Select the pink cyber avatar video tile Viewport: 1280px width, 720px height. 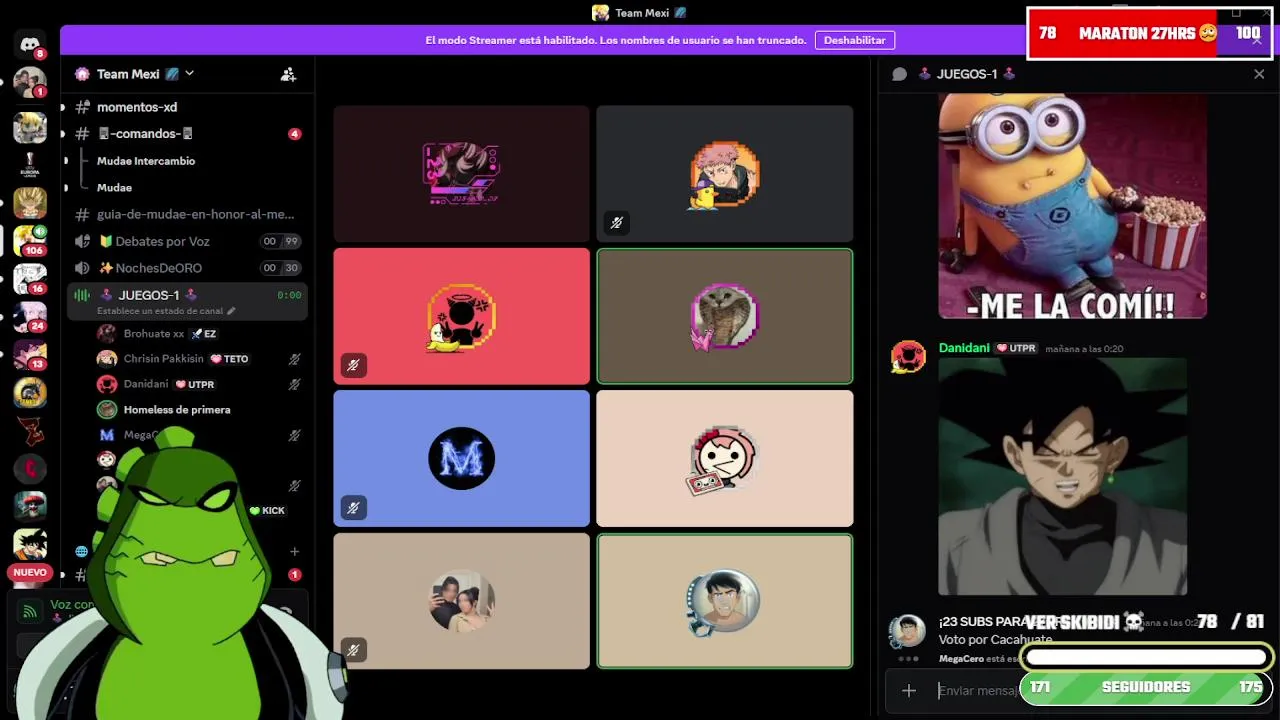click(461, 174)
